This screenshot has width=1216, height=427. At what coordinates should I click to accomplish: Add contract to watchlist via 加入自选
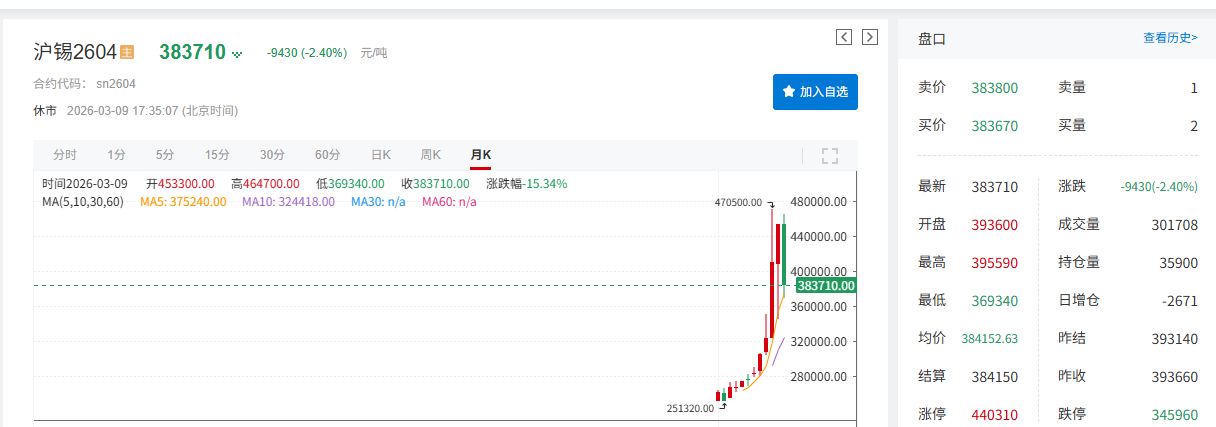pos(815,91)
